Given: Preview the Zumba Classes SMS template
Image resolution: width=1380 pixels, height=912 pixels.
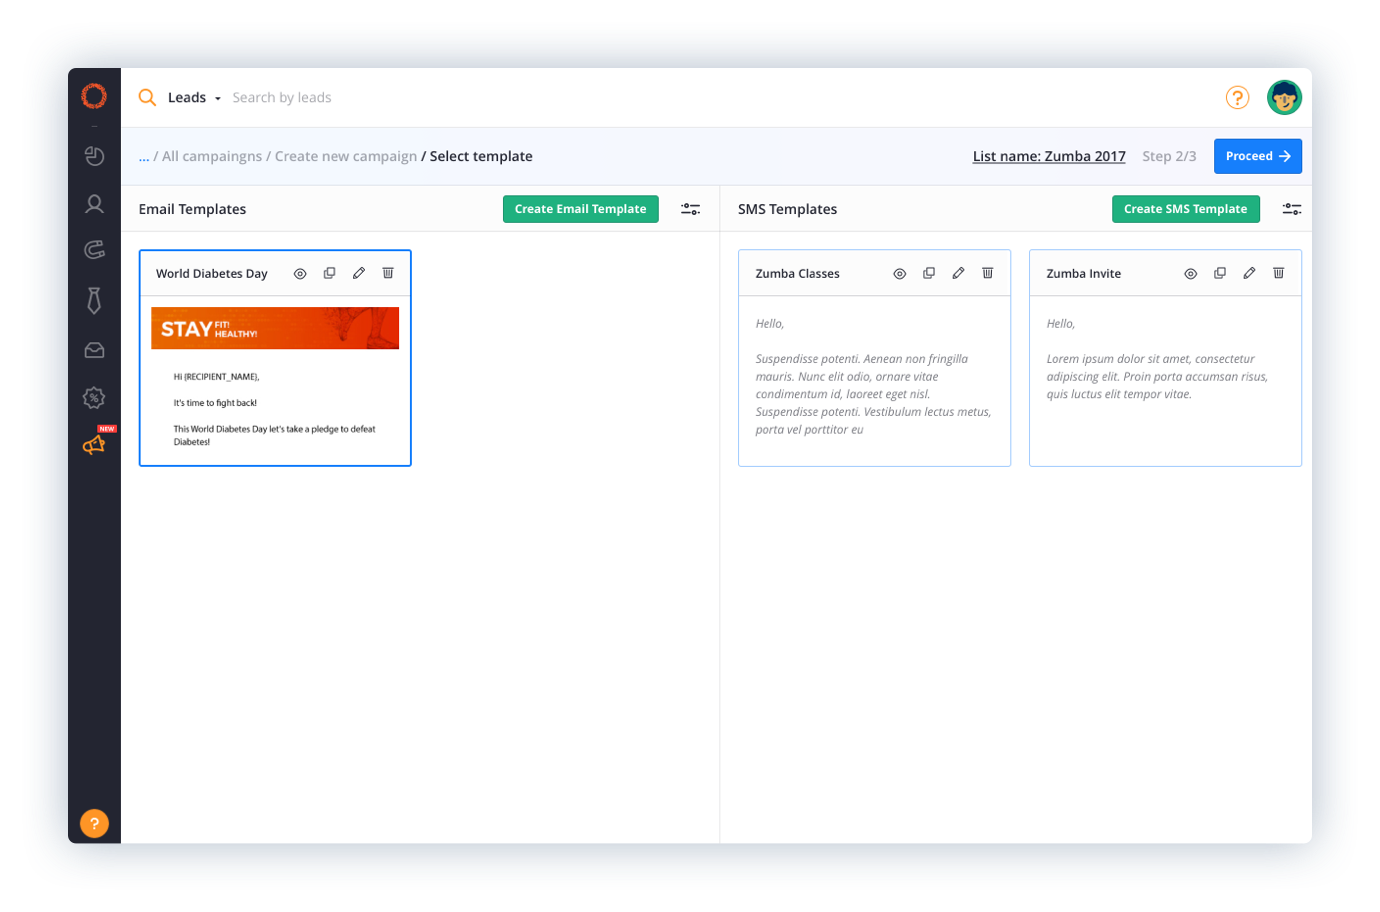Looking at the screenshot, I should (900, 273).
